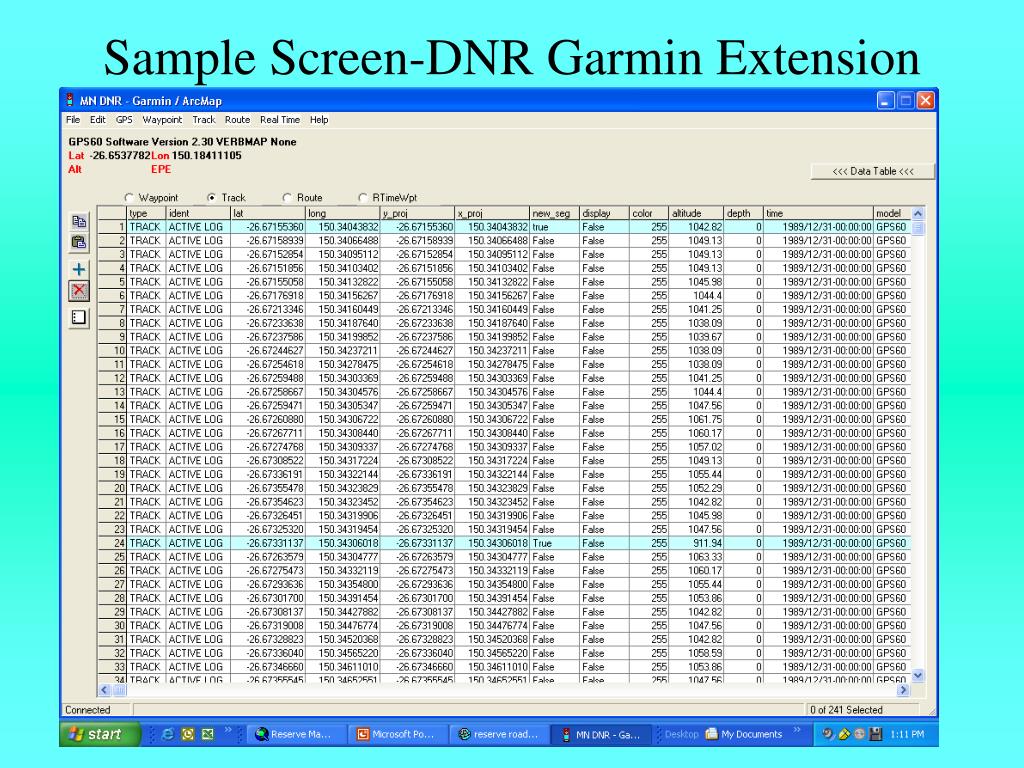Select the Track radio button

point(212,197)
